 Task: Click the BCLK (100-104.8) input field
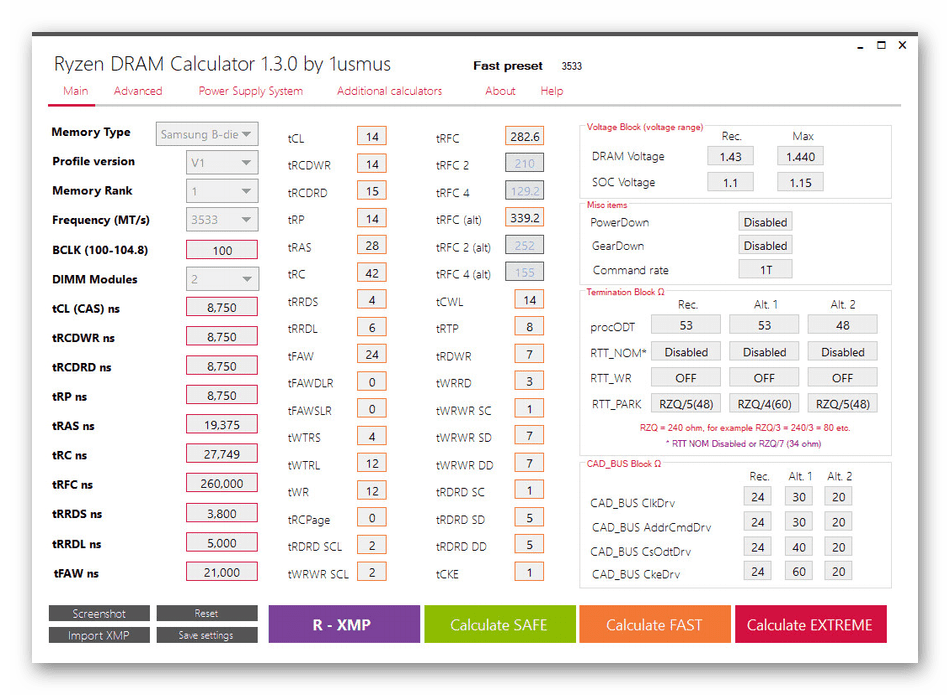coord(221,250)
